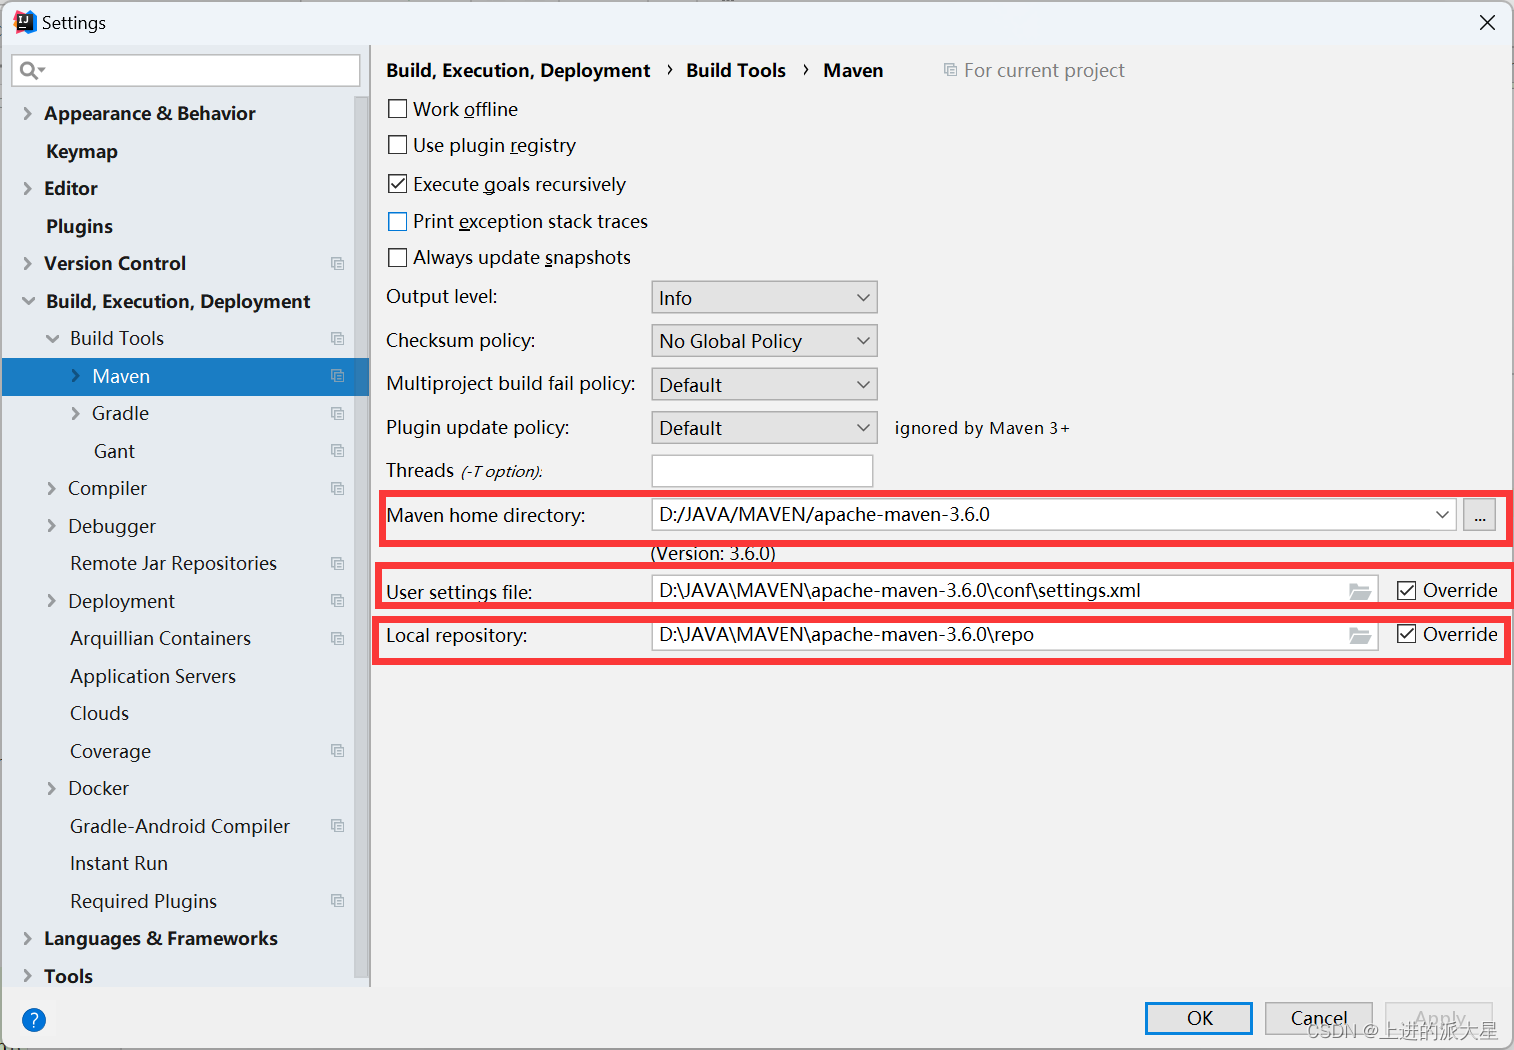Enable the Work offline checkbox
This screenshot has width=1514, height=1050.
(x=397, y=109)
